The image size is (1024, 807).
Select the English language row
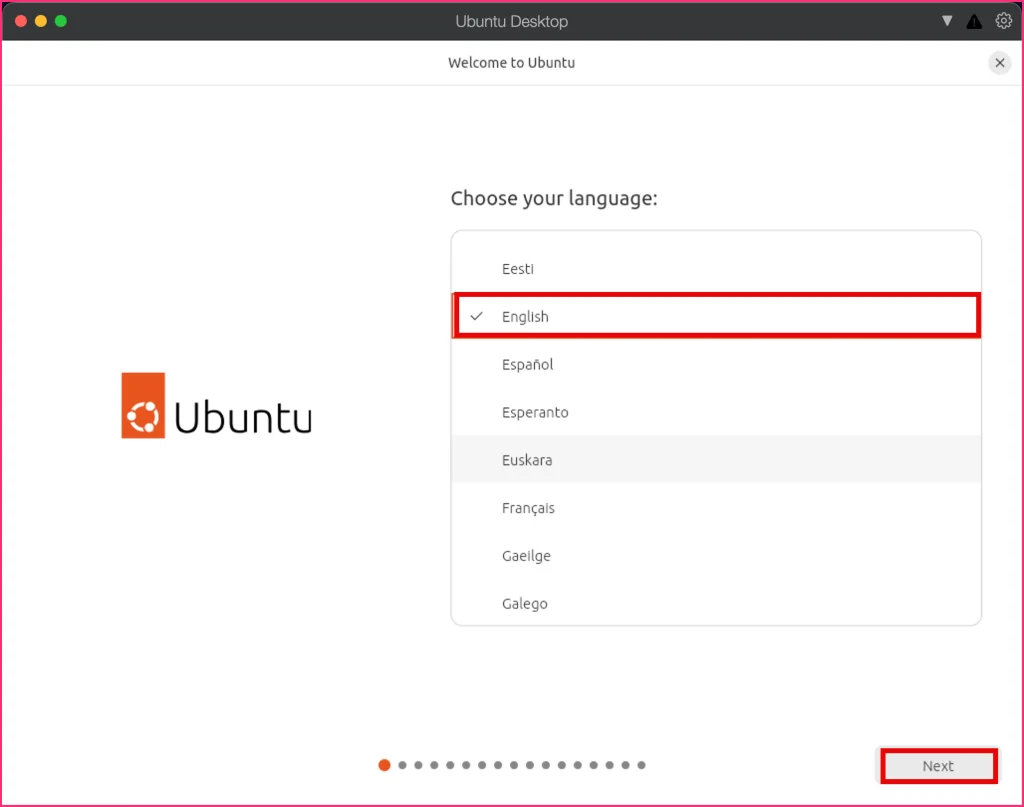coord(716,316)
